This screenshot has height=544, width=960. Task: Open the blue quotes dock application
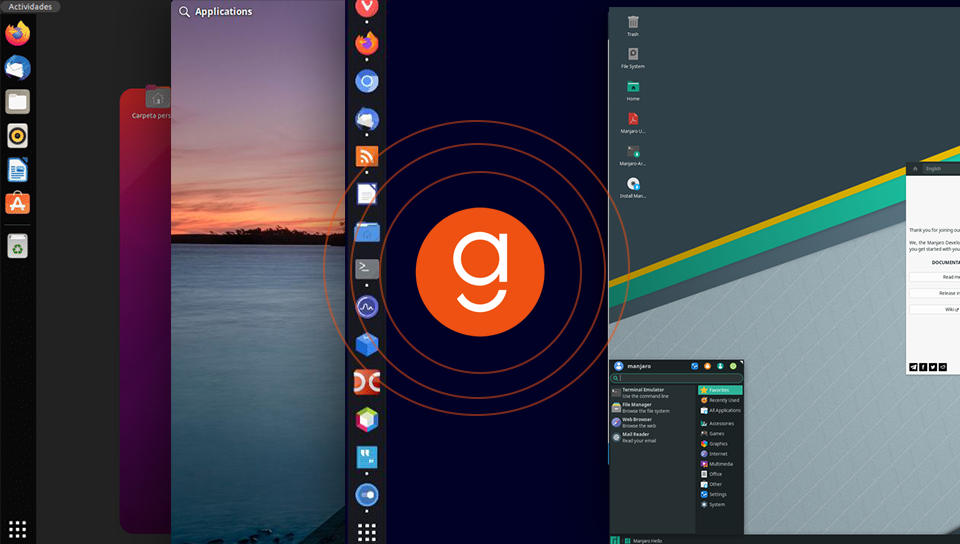point(367,457)
